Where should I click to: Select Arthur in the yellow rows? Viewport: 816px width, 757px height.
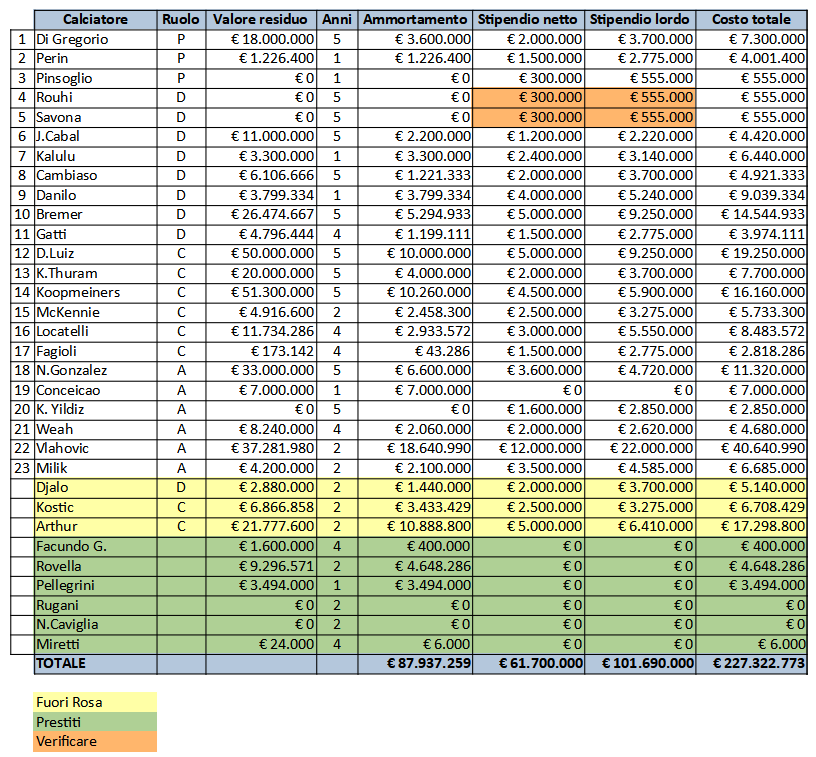coord(95,526)
